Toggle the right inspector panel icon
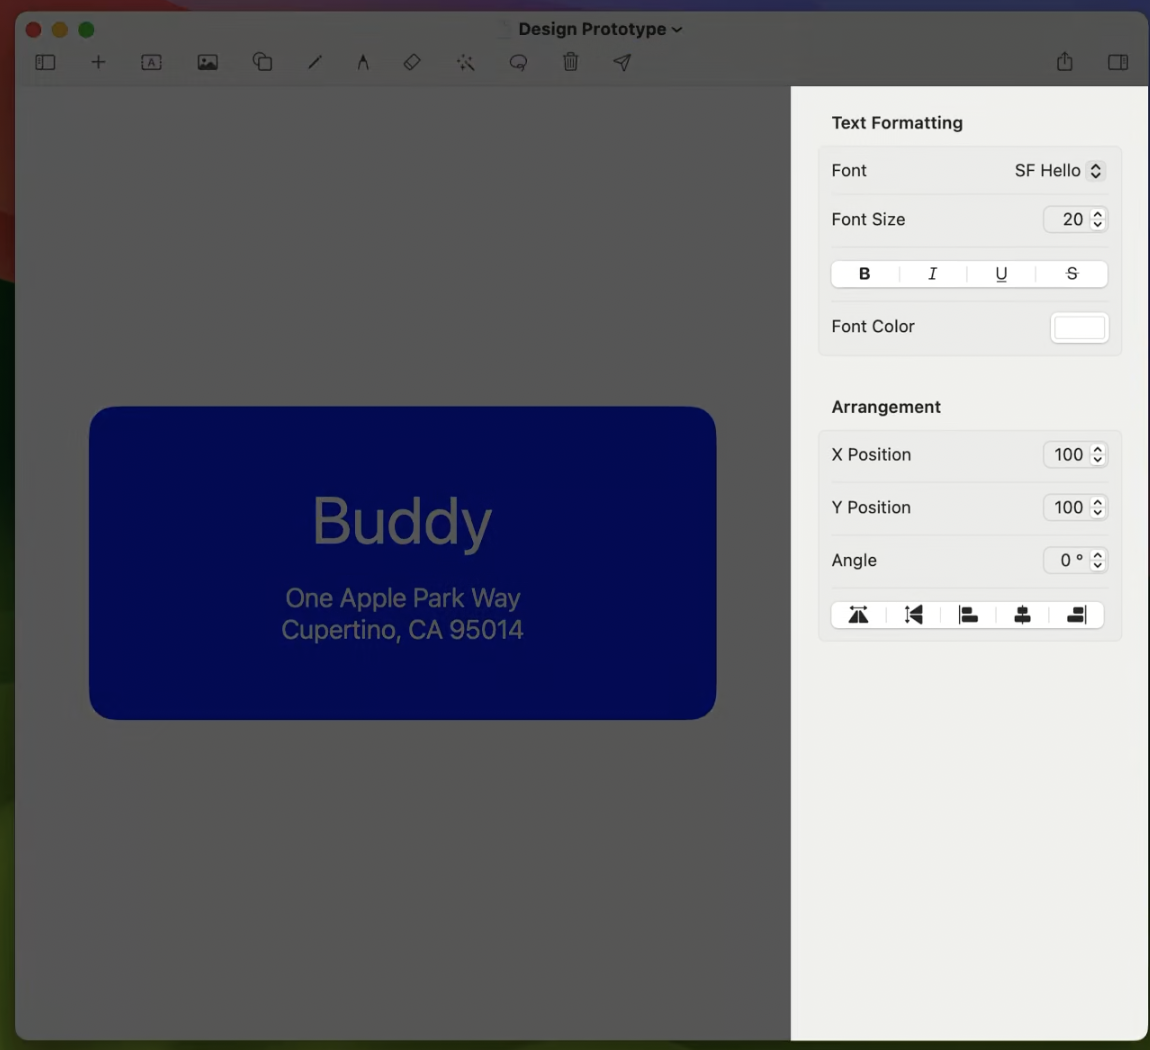Image resolution: width=1150 pixels, height=1050 pixels. coord(1118,62)
